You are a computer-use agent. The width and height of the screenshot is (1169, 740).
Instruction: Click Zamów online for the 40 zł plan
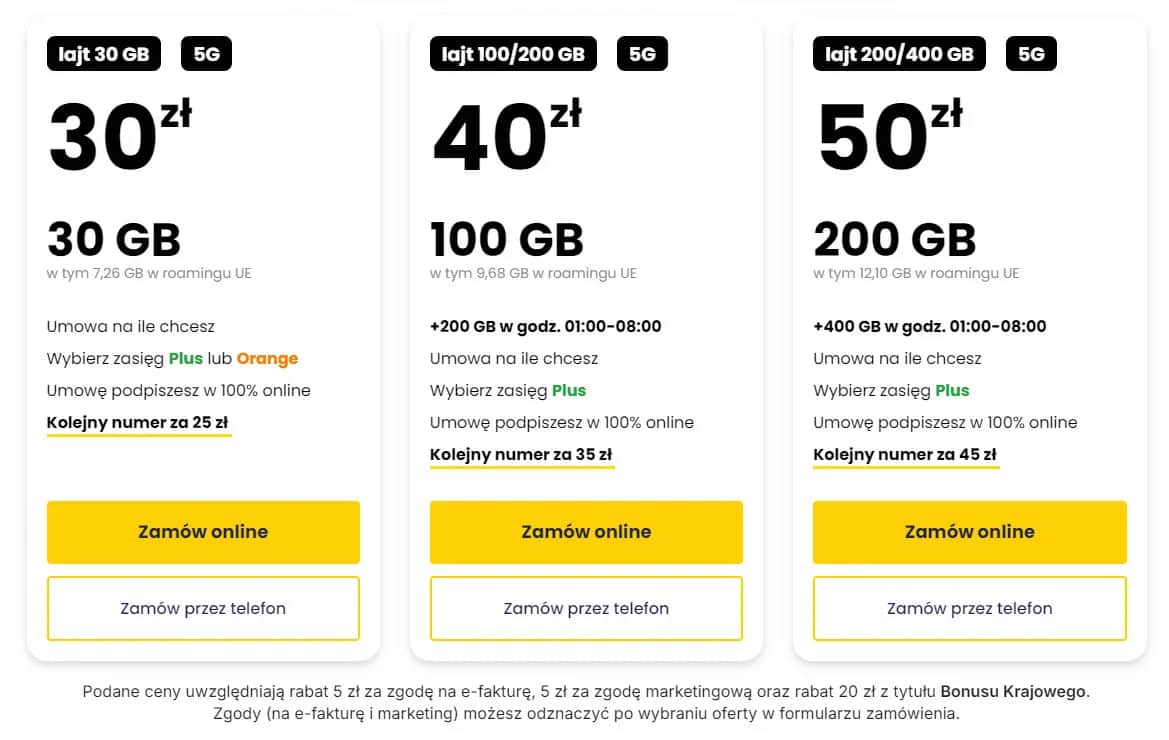click(586, 532)
